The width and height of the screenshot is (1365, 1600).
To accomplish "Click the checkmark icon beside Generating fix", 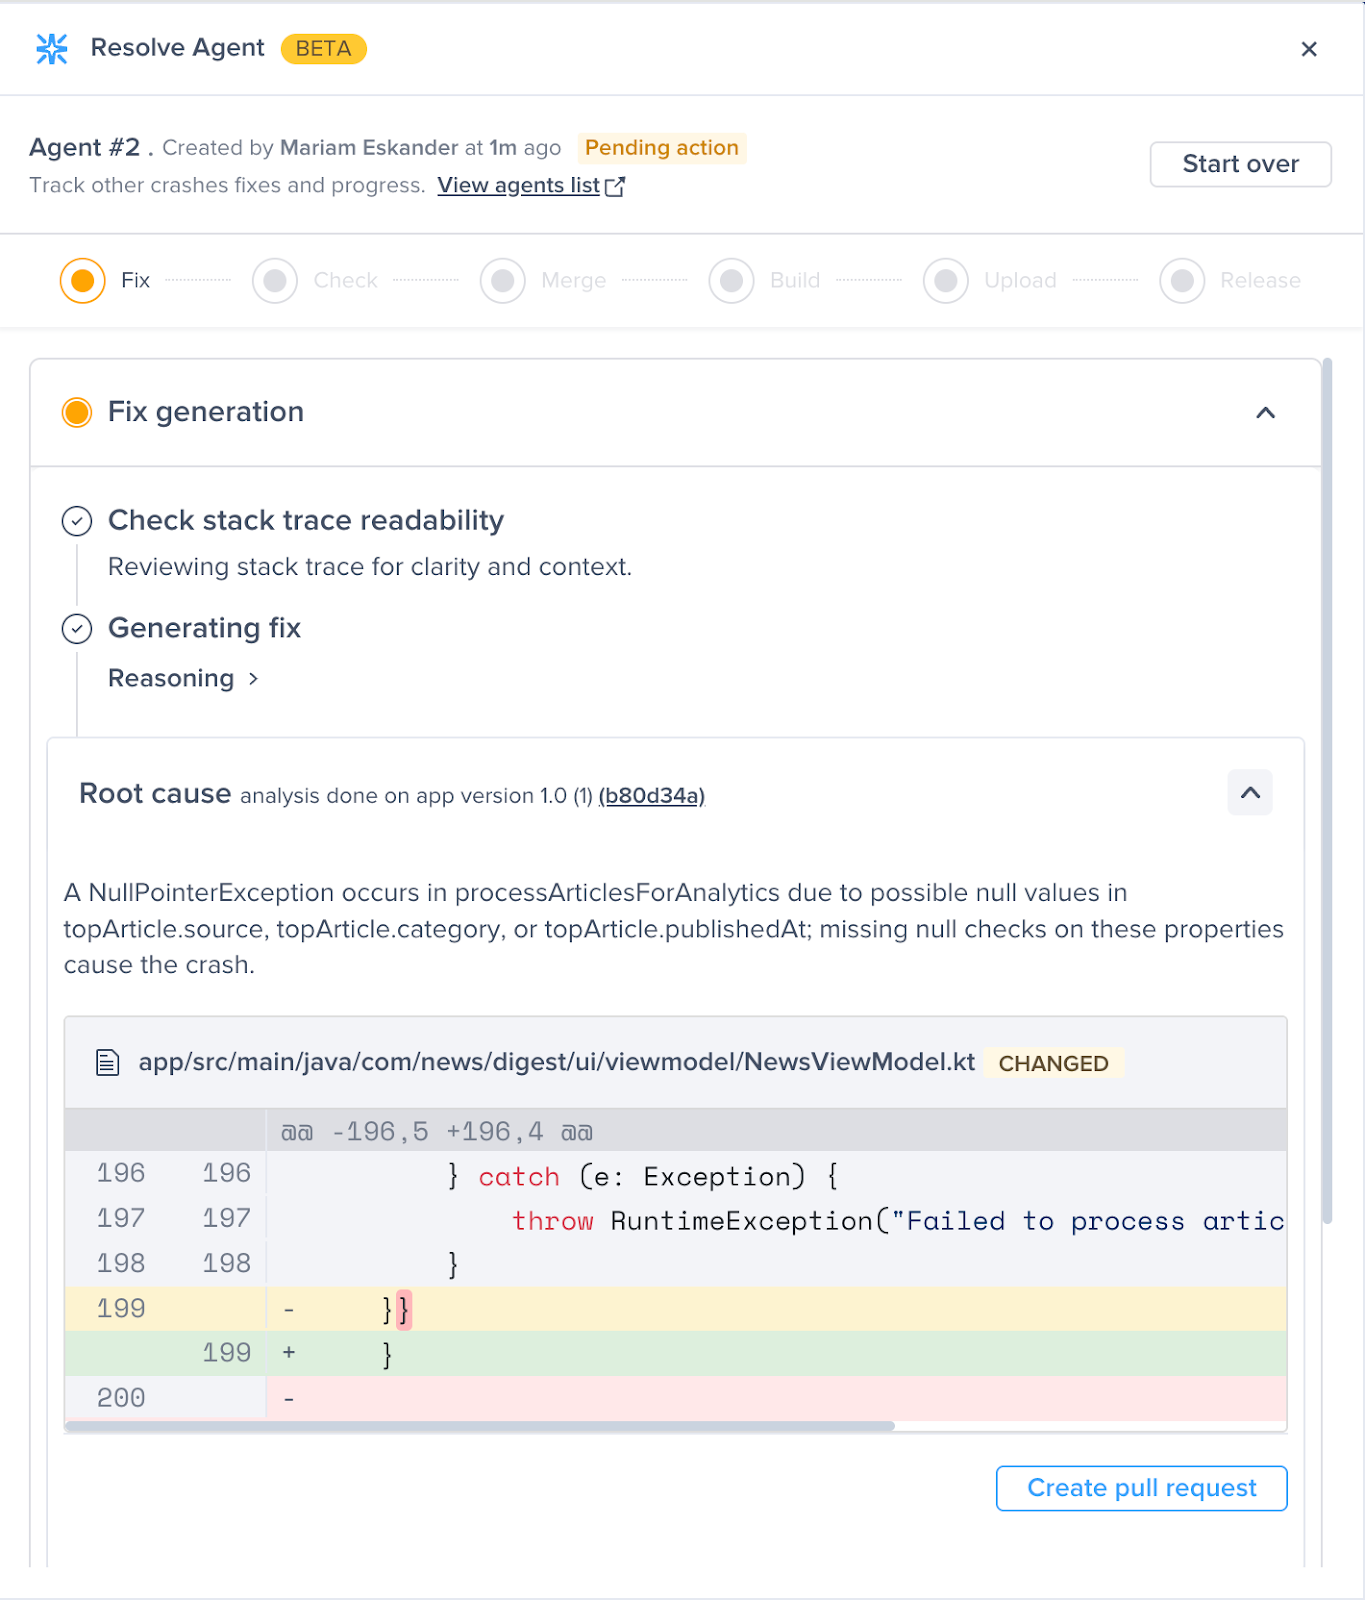I will [77, 629].
